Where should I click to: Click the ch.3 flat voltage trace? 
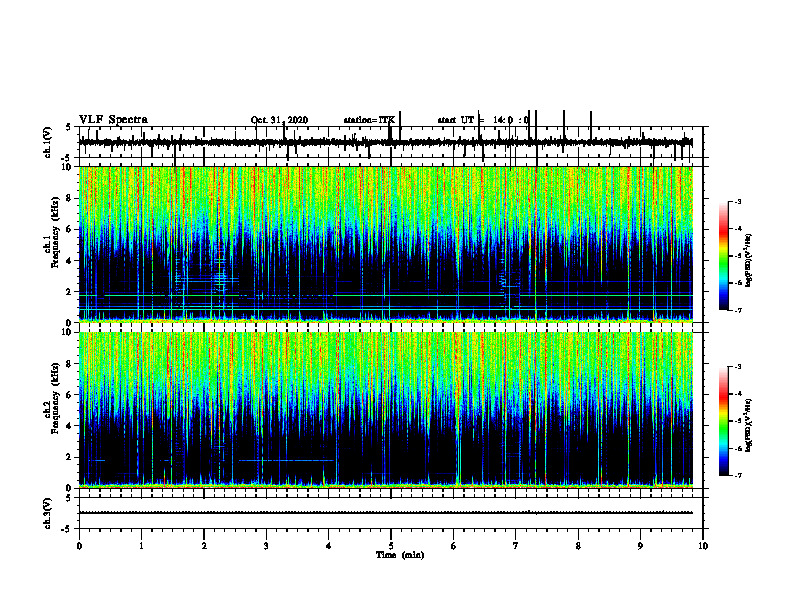pos(385,513)
